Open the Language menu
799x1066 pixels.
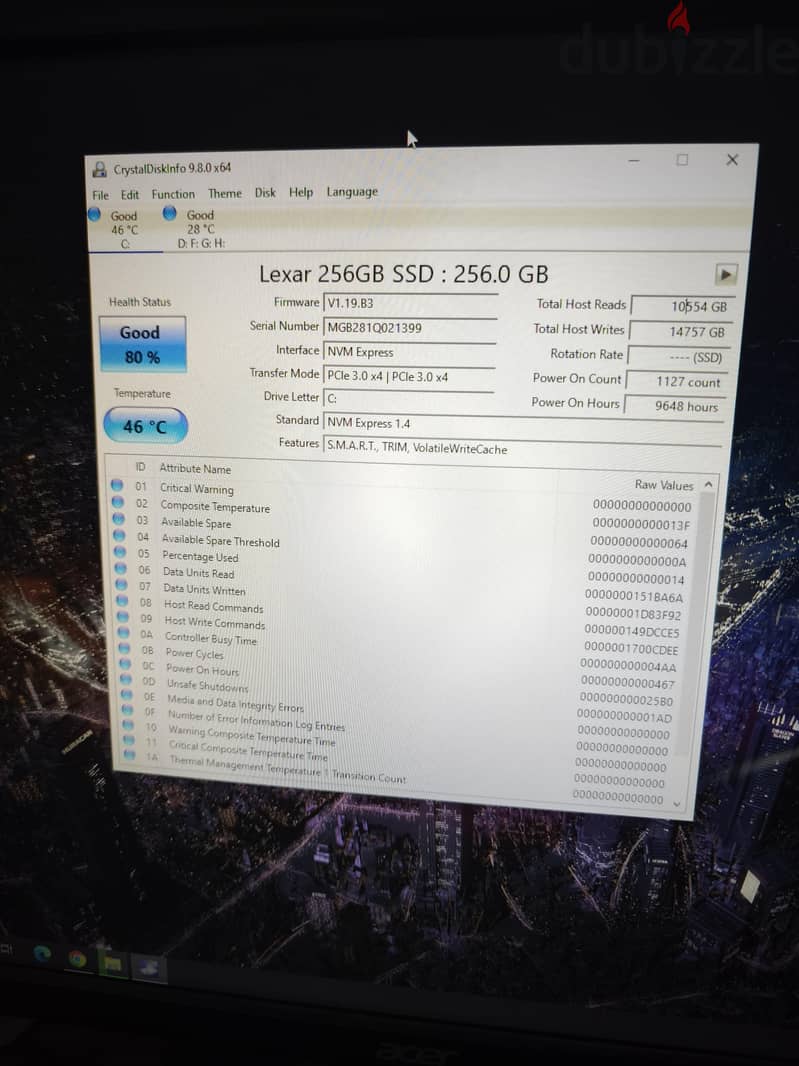pos(352,192)
